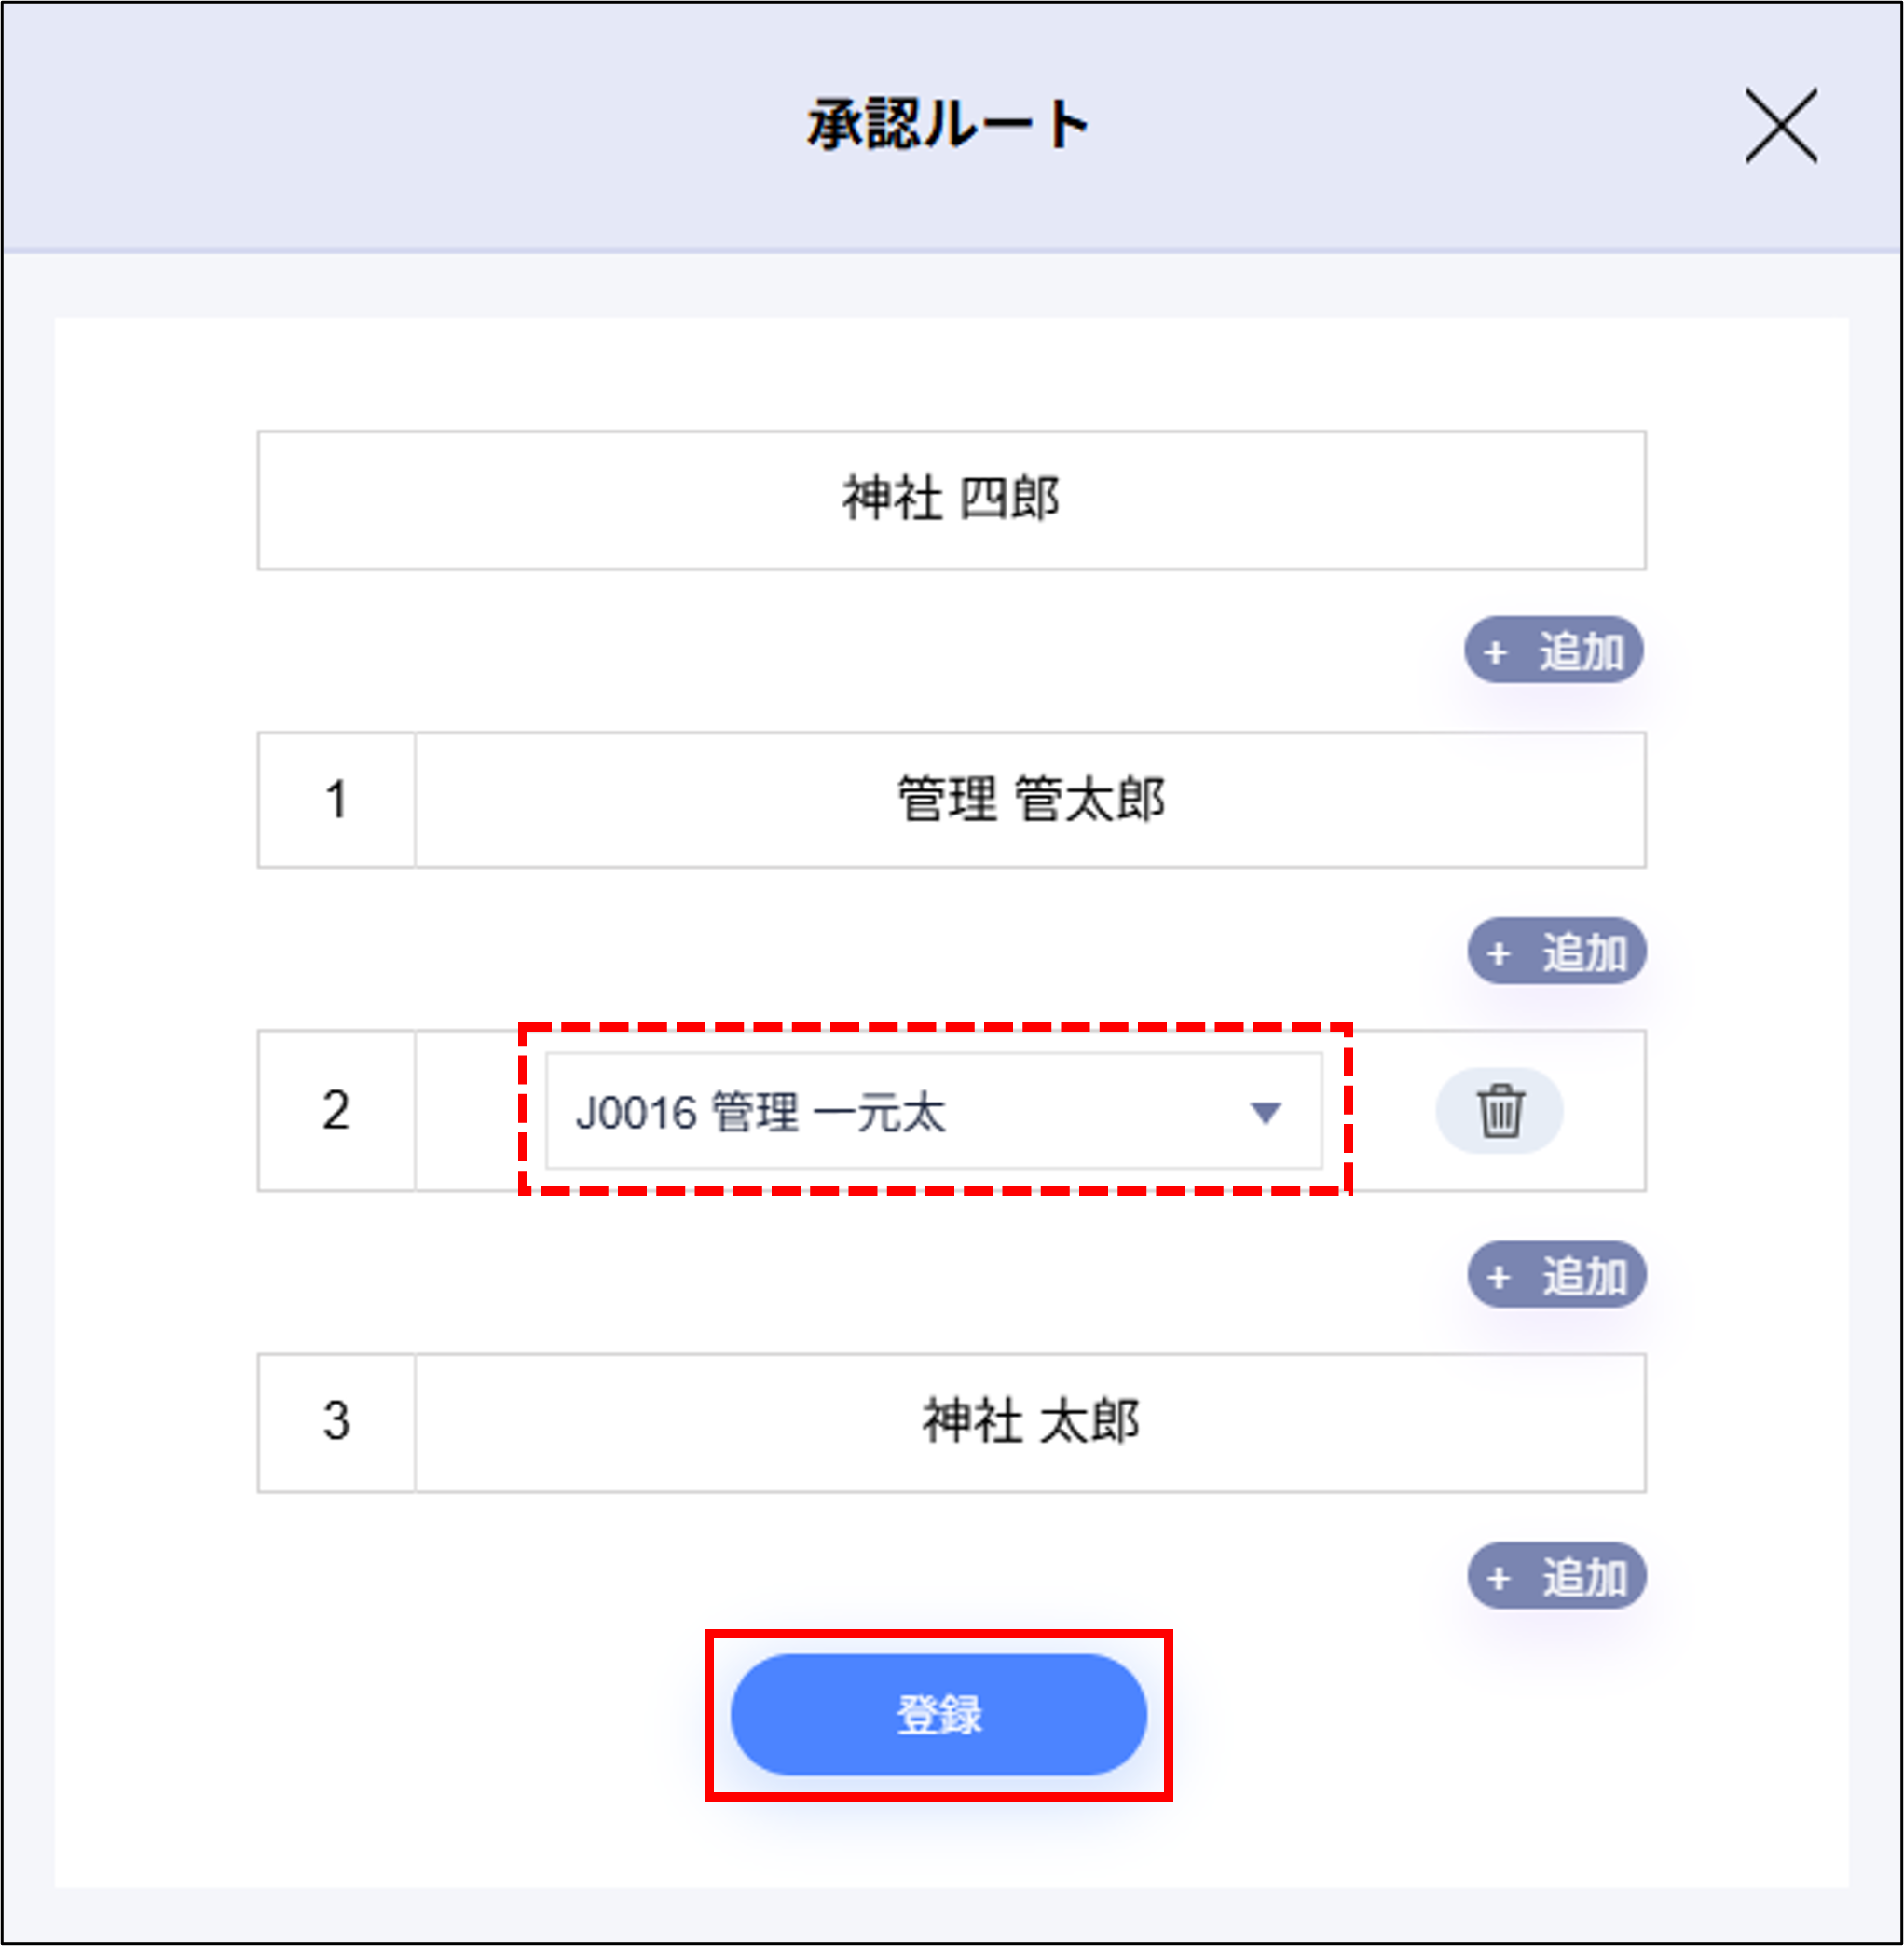Click the plus icon on the first 追加 button
The image size is (1904, 1946).
pos(1494,652)
